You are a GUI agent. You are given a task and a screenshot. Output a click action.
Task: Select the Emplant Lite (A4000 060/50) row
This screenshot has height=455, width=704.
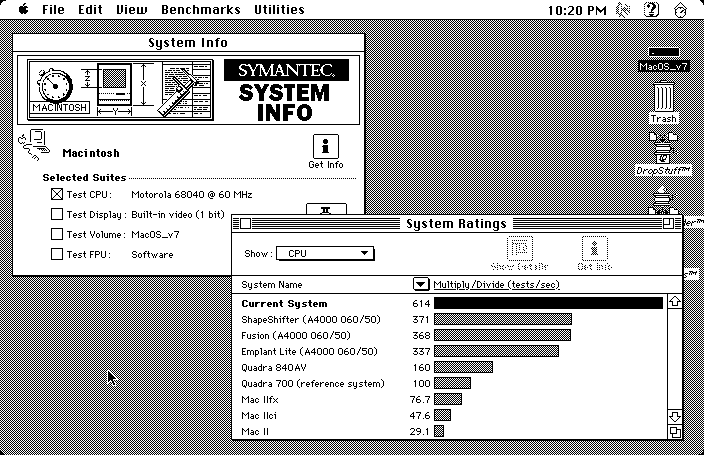(449, 351)
